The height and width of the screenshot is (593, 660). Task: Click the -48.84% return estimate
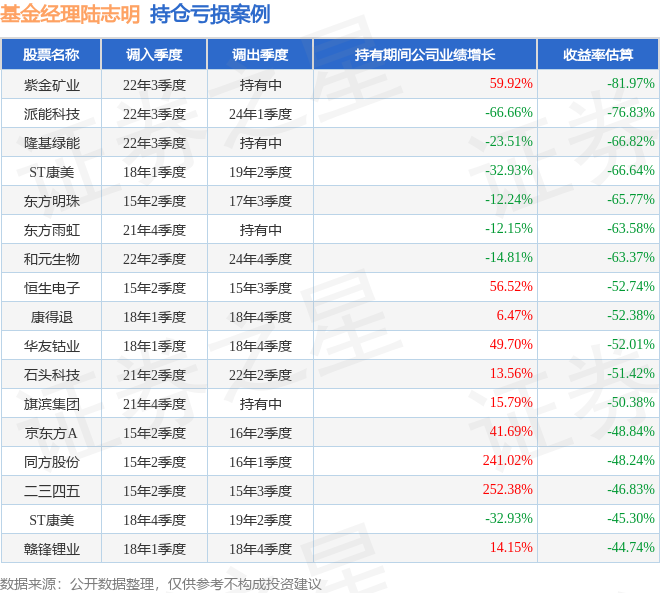(631, 431)
